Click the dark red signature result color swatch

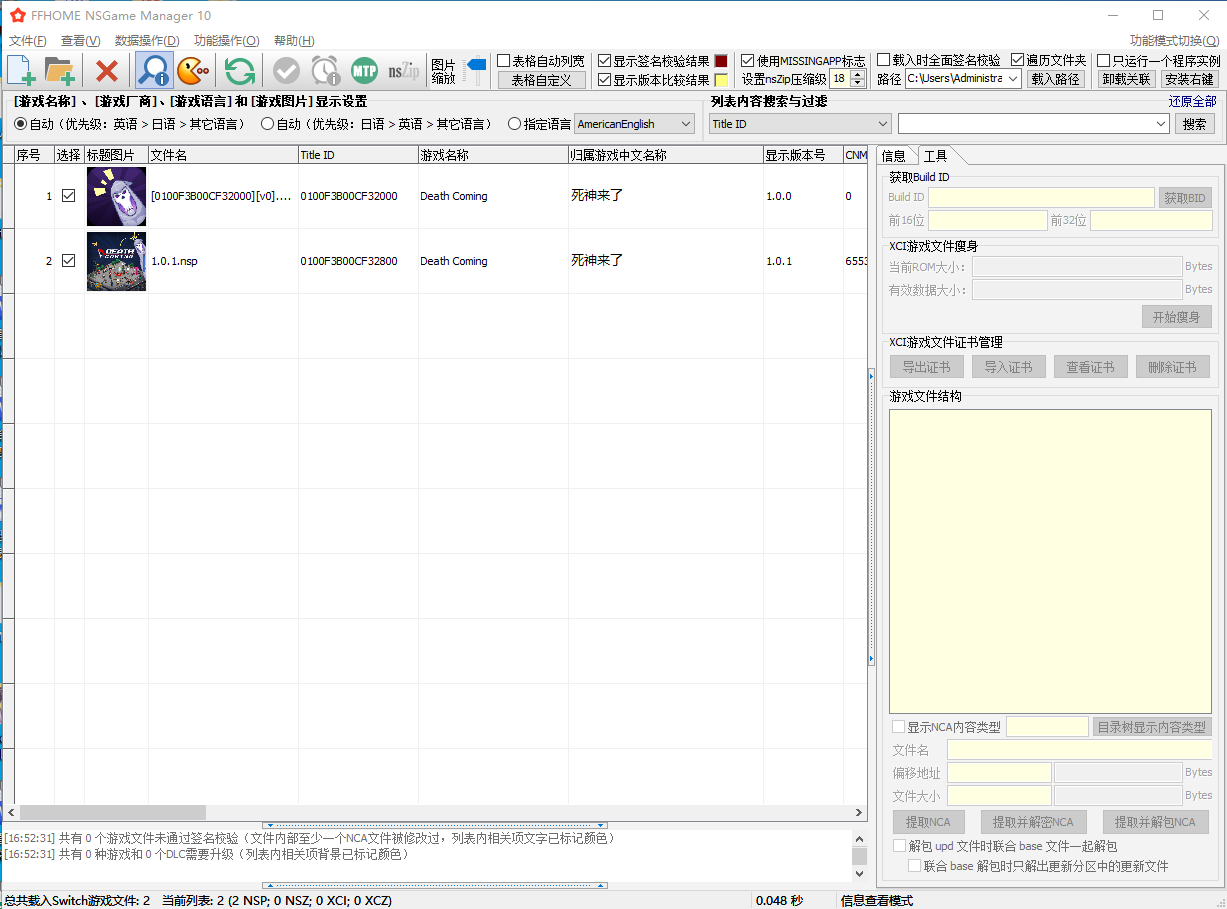click(x=721, y=61)
